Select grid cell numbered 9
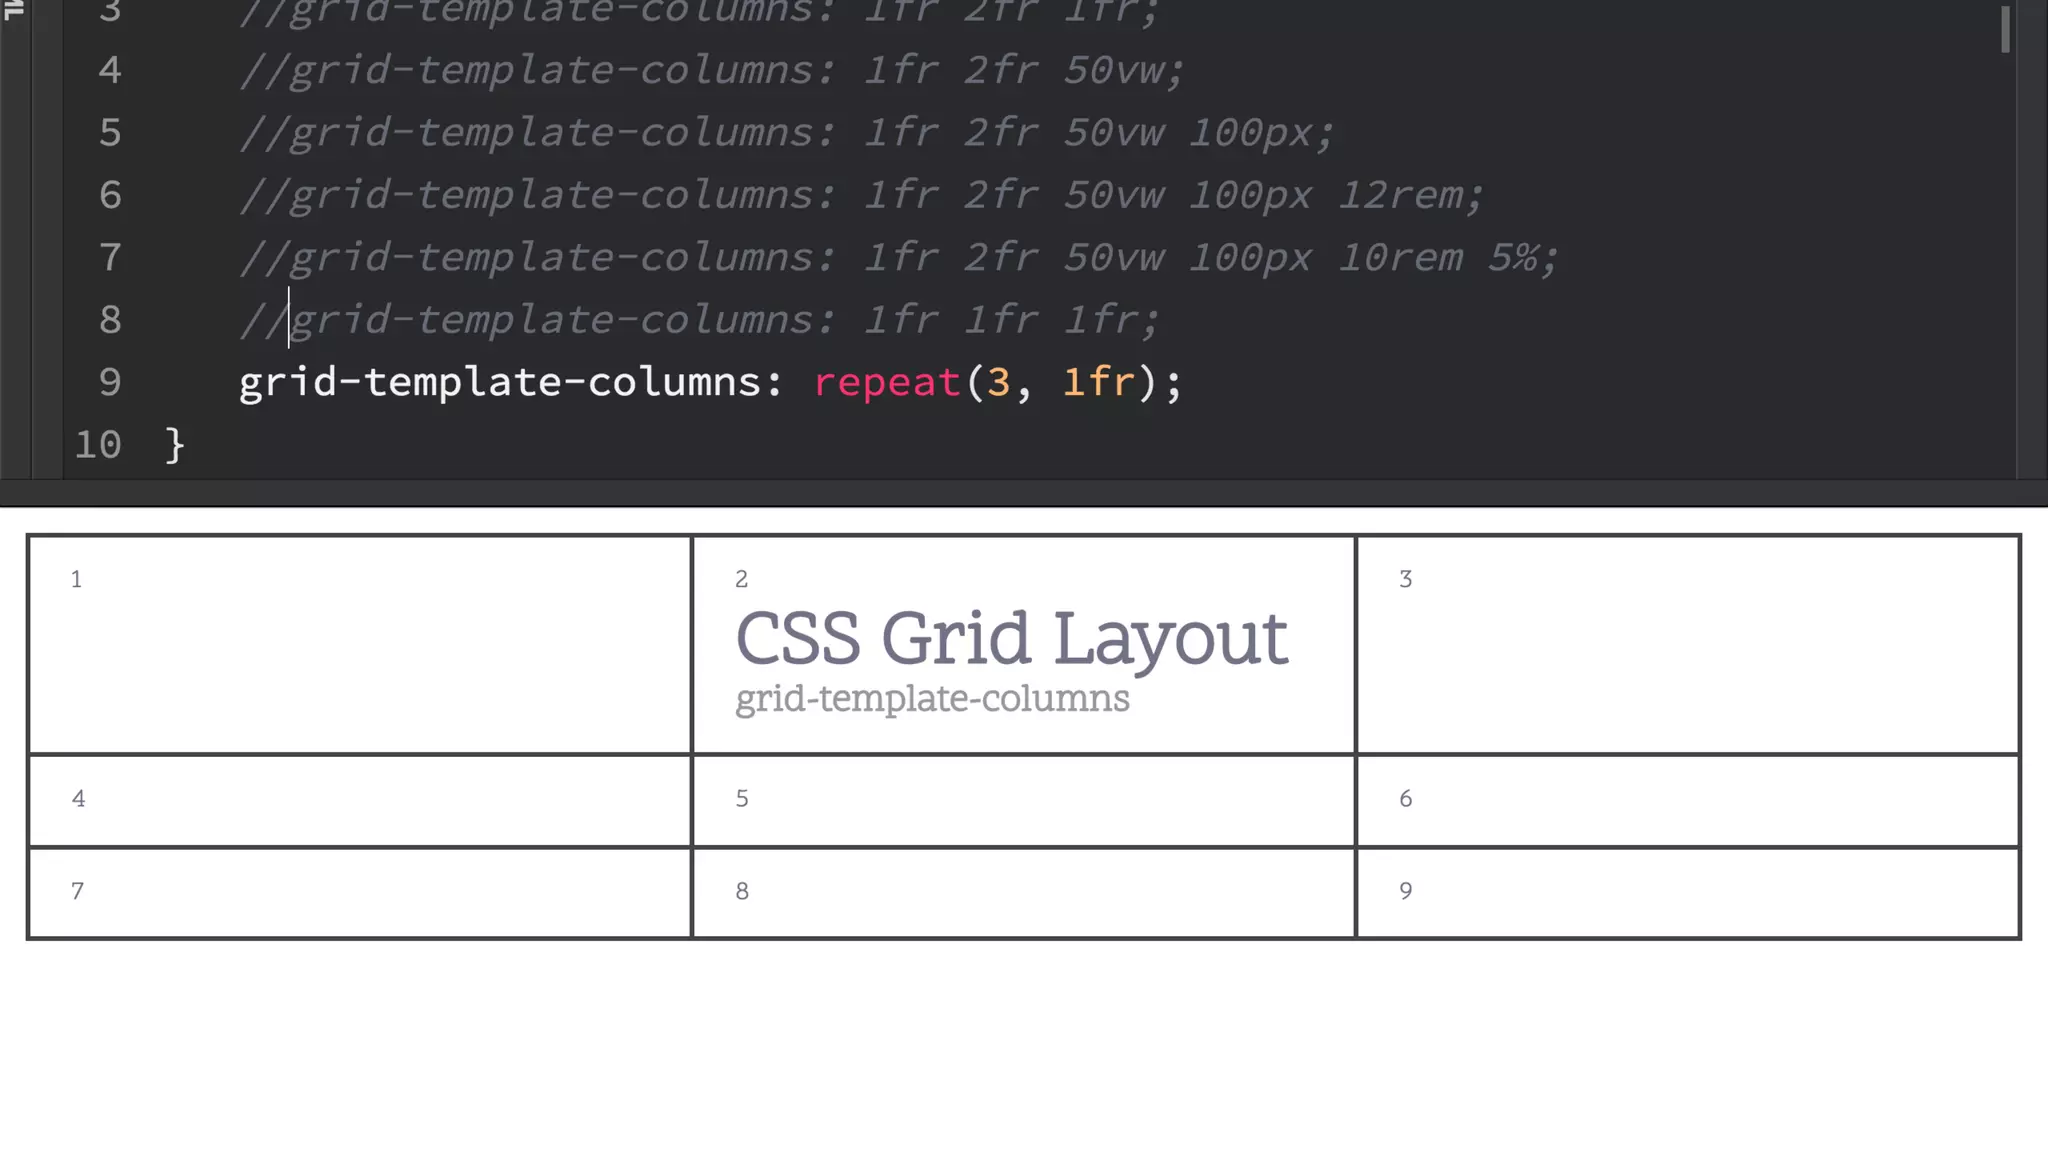The width and height of the screenshot is (2048, 1152). click(x=1687, y=892)
